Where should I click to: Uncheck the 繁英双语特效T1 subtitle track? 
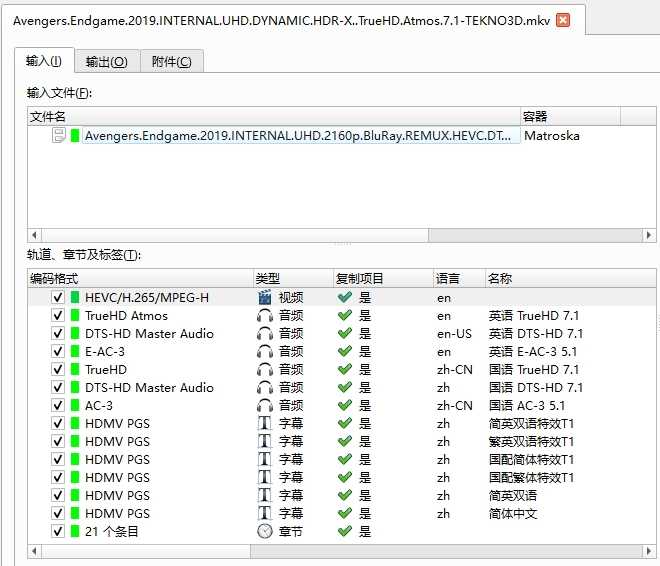click(x=58, y=441)
